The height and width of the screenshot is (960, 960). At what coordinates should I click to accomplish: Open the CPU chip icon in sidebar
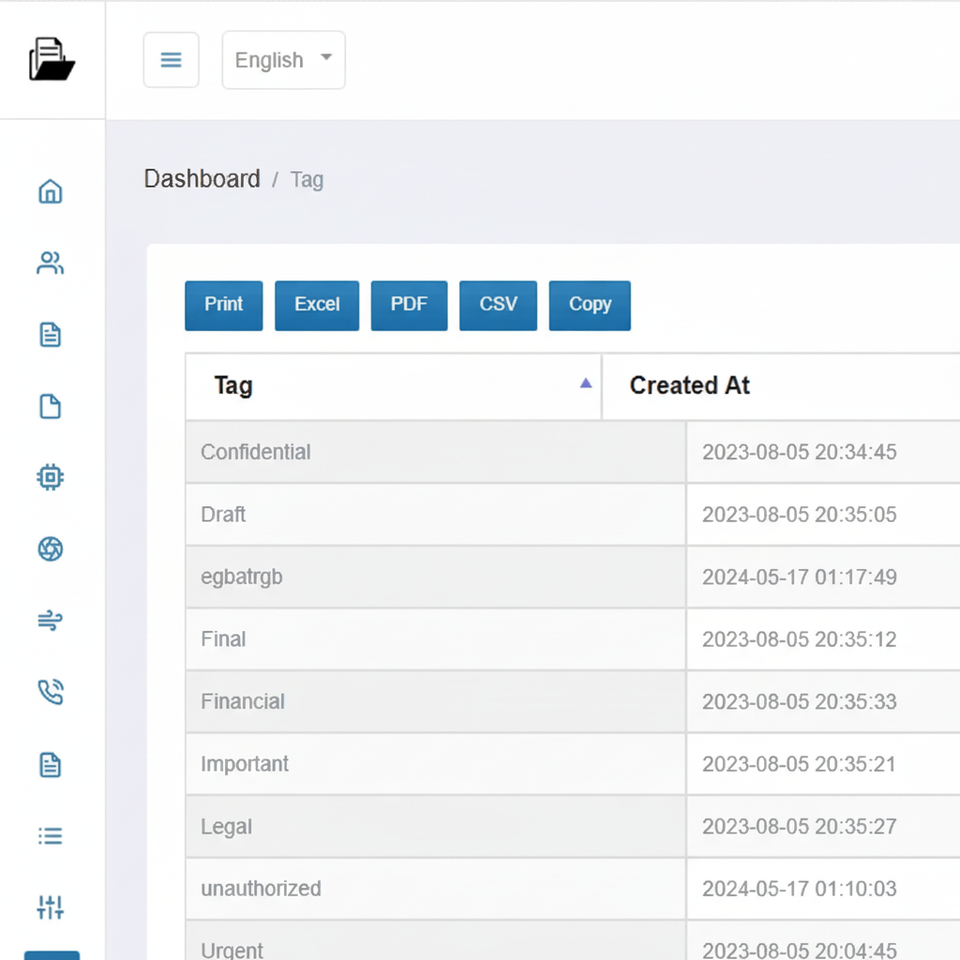(x=50, y=478)
